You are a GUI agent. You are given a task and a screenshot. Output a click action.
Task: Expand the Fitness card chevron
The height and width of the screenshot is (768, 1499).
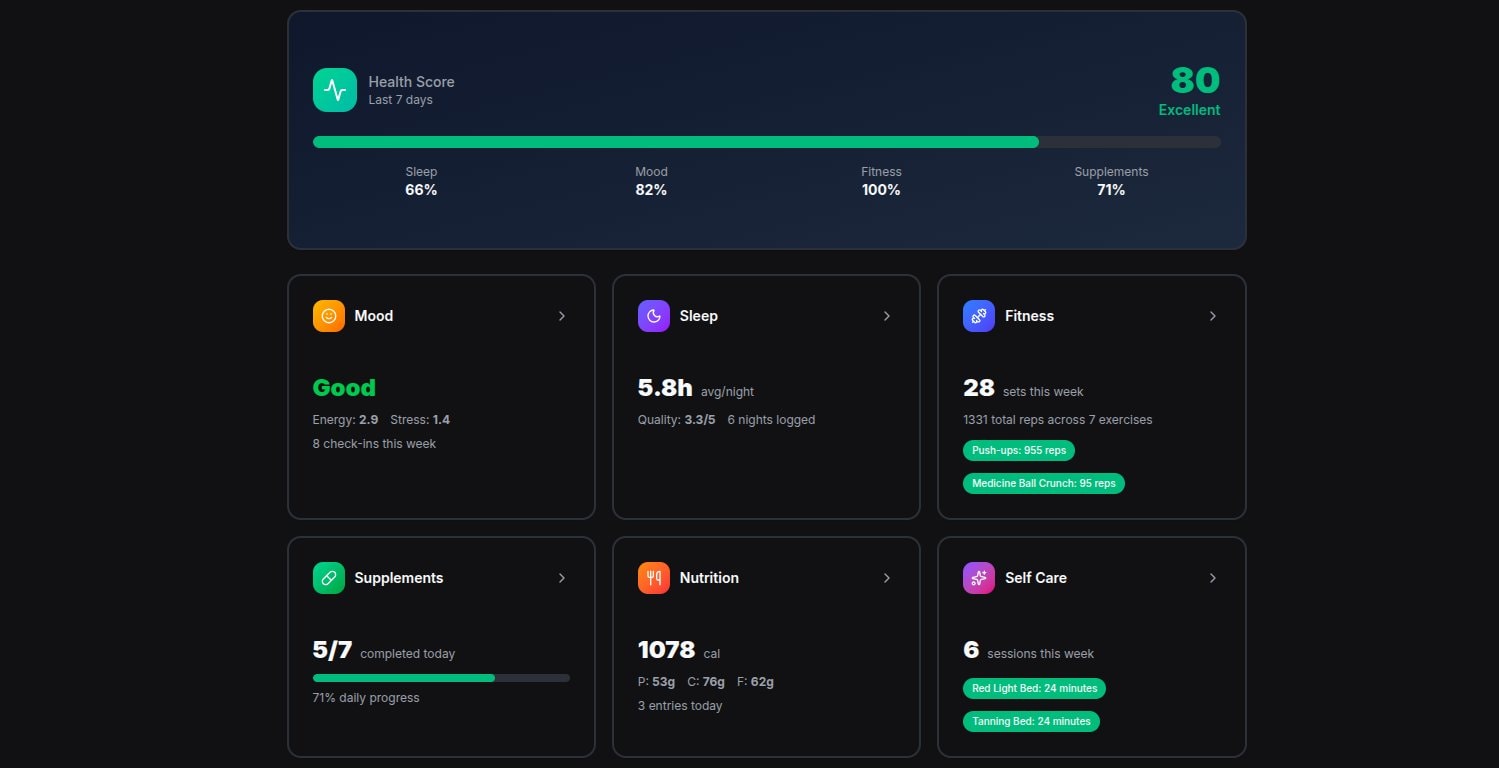tap(1213, 315)
